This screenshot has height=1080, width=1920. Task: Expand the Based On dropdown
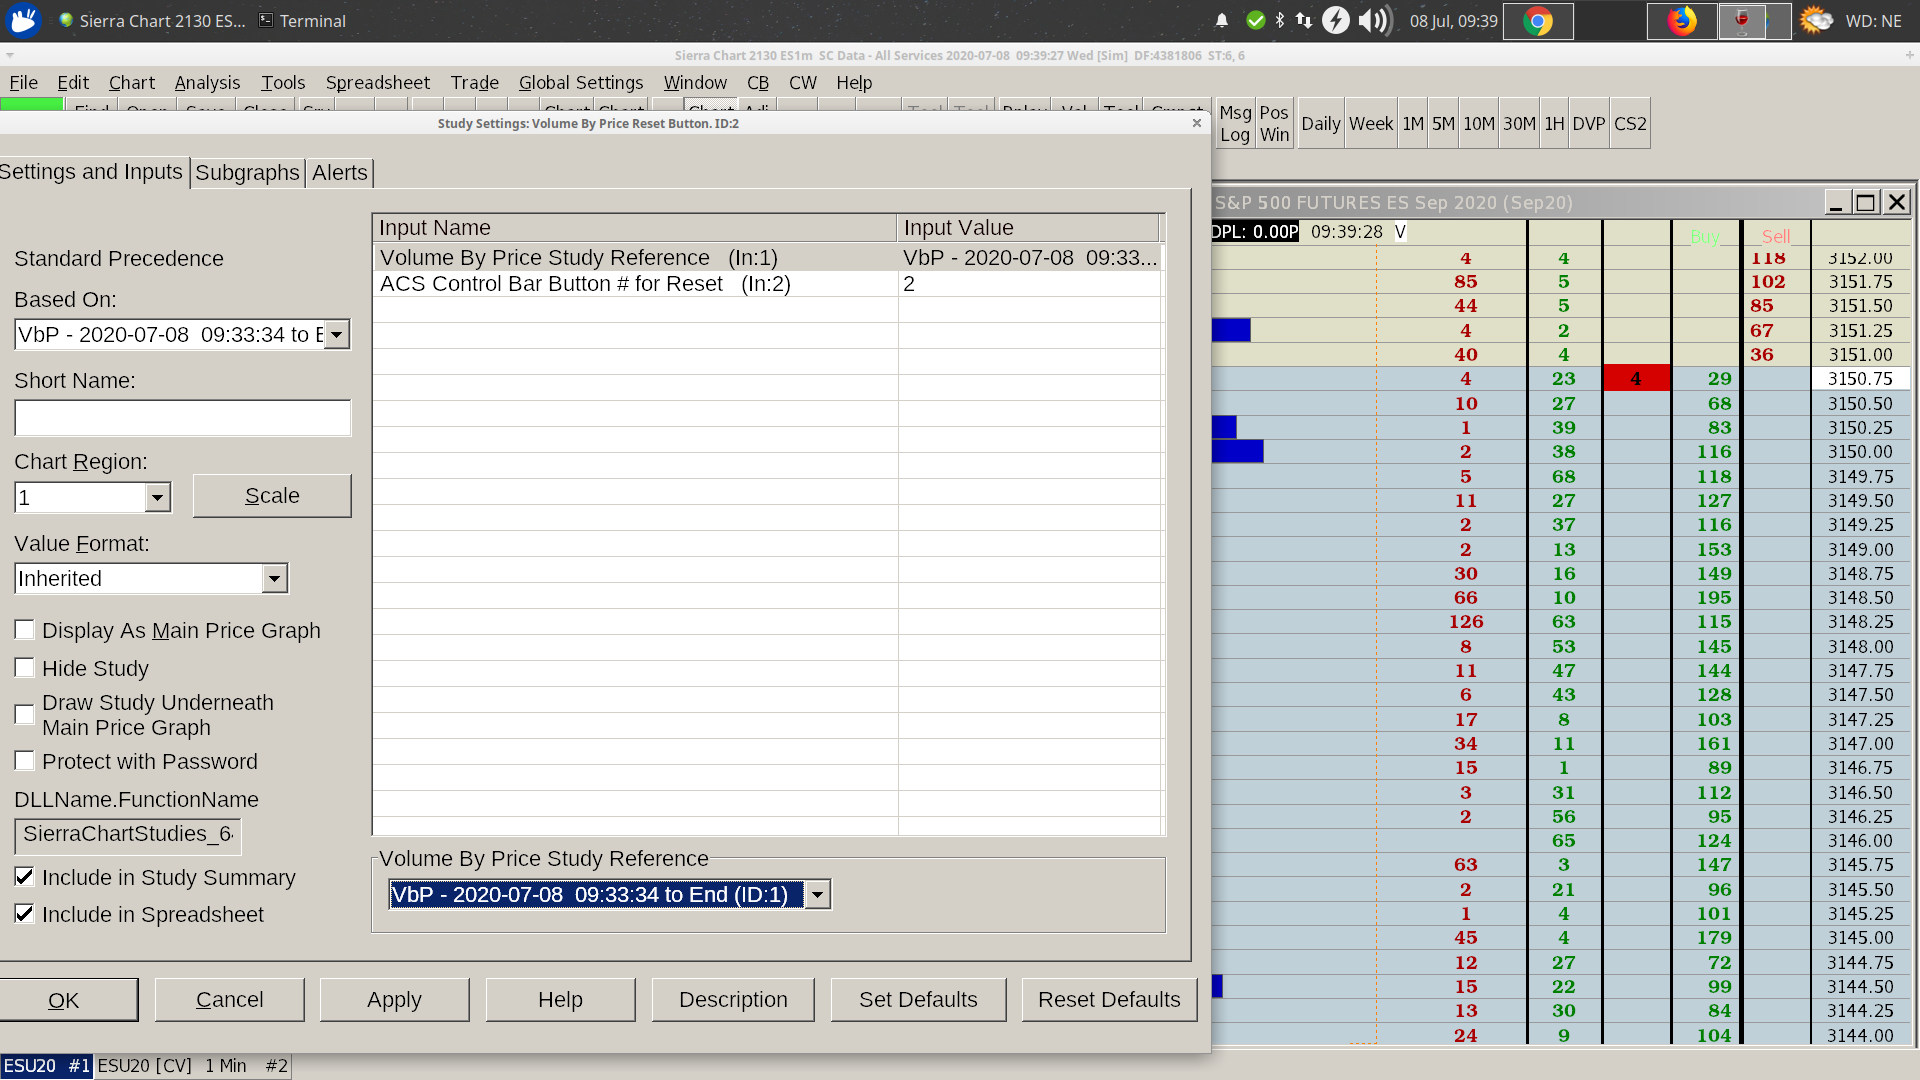[x=337, y=335]
